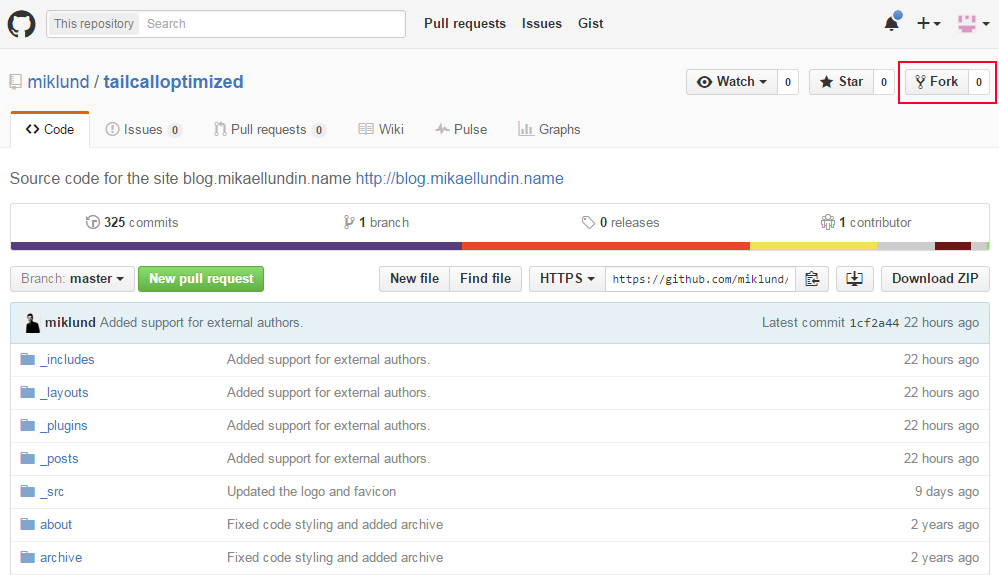999x575 pixels.
Task: Open the user avatar menu
Action: (x=973, y=24)
